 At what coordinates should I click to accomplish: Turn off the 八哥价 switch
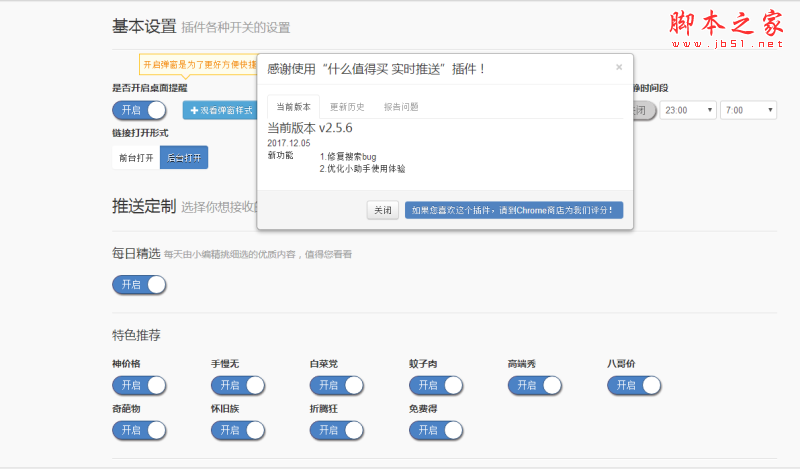click(634, 385)
